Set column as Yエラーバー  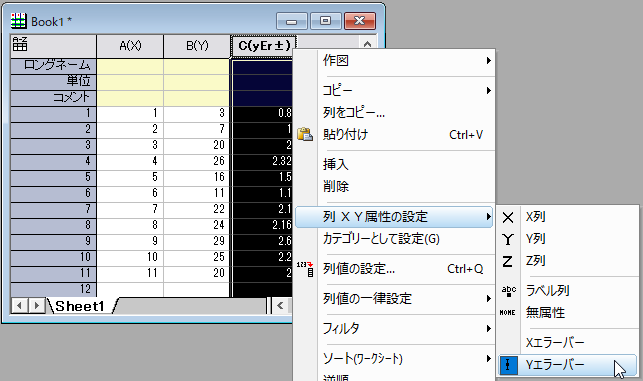(568, 365)
